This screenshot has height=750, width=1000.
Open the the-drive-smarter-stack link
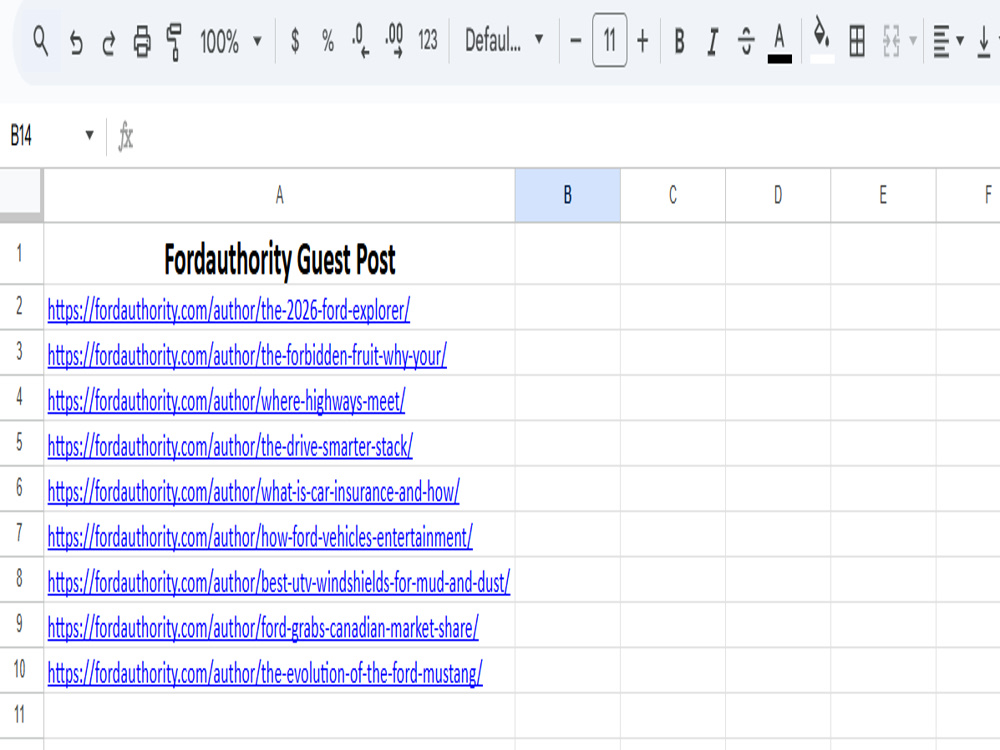(x=230, y=446)
